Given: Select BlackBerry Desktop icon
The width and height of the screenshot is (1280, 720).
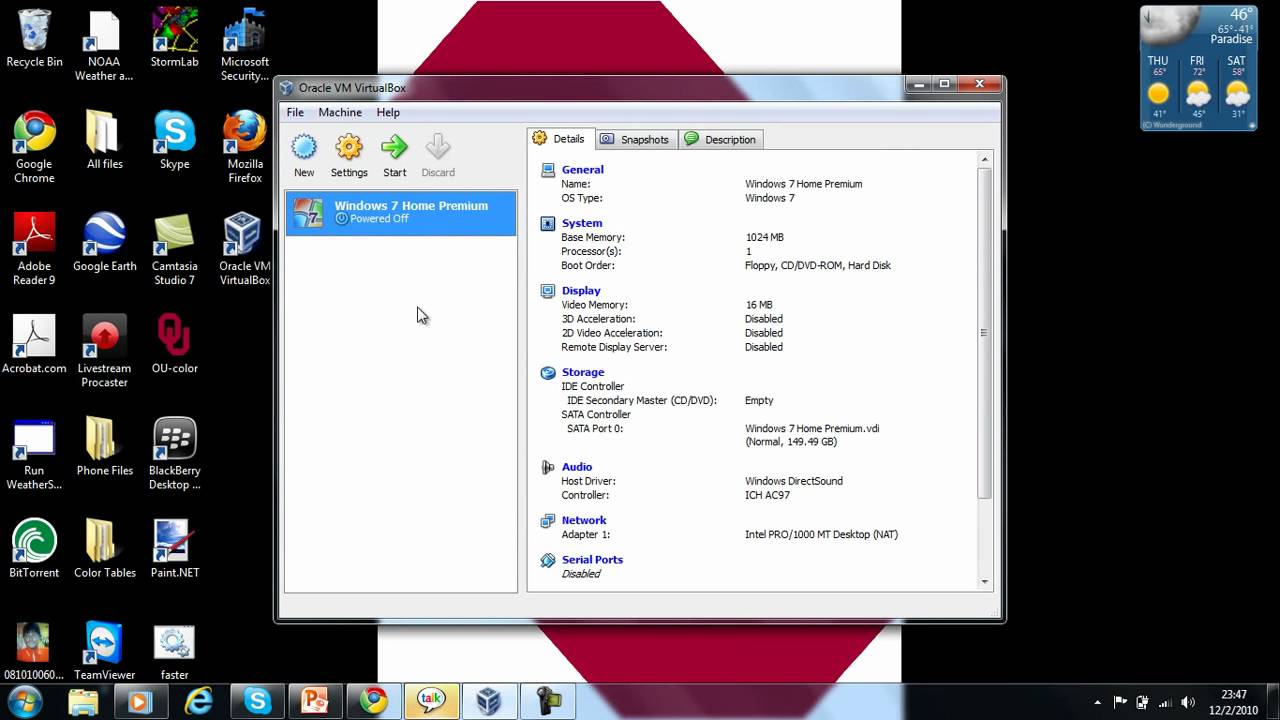Looking at the screenshot, I should [x=175, y=454].
